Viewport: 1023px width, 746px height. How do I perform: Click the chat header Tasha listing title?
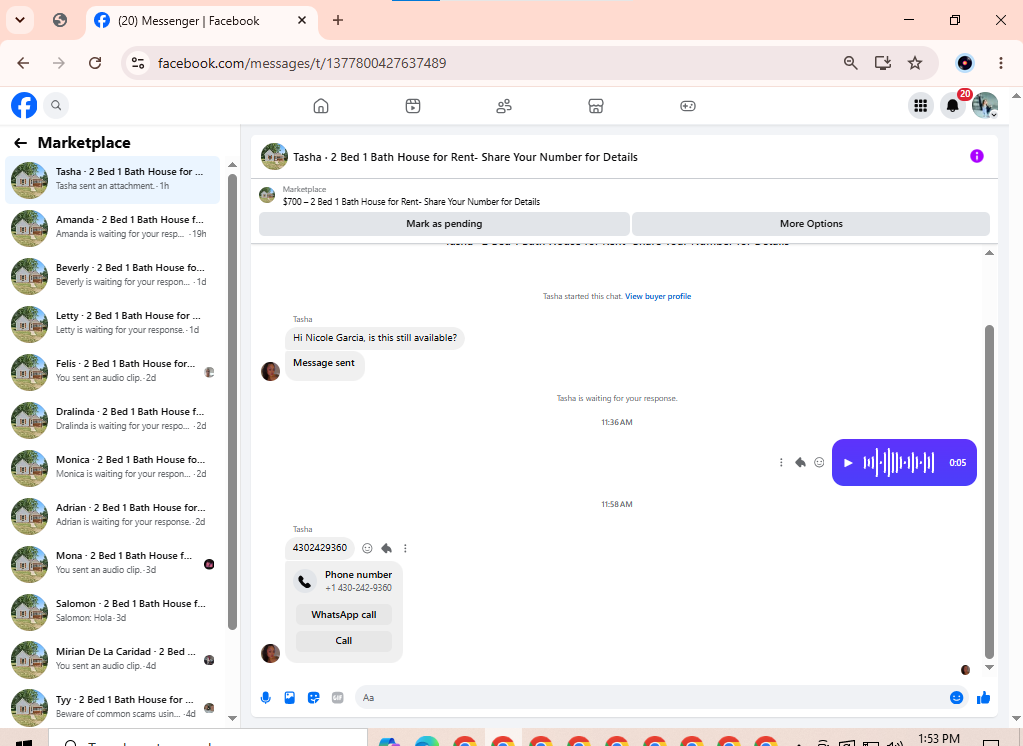465,157
